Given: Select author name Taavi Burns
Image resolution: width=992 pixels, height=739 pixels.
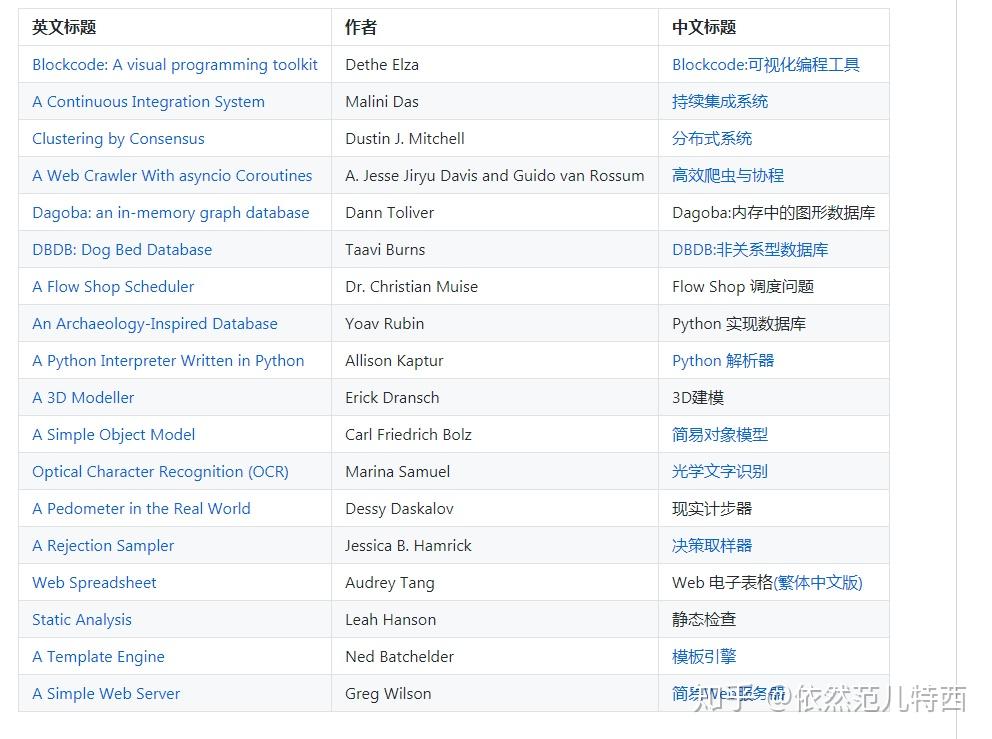Looking at the screenshot, I should [x=385, y=250].
